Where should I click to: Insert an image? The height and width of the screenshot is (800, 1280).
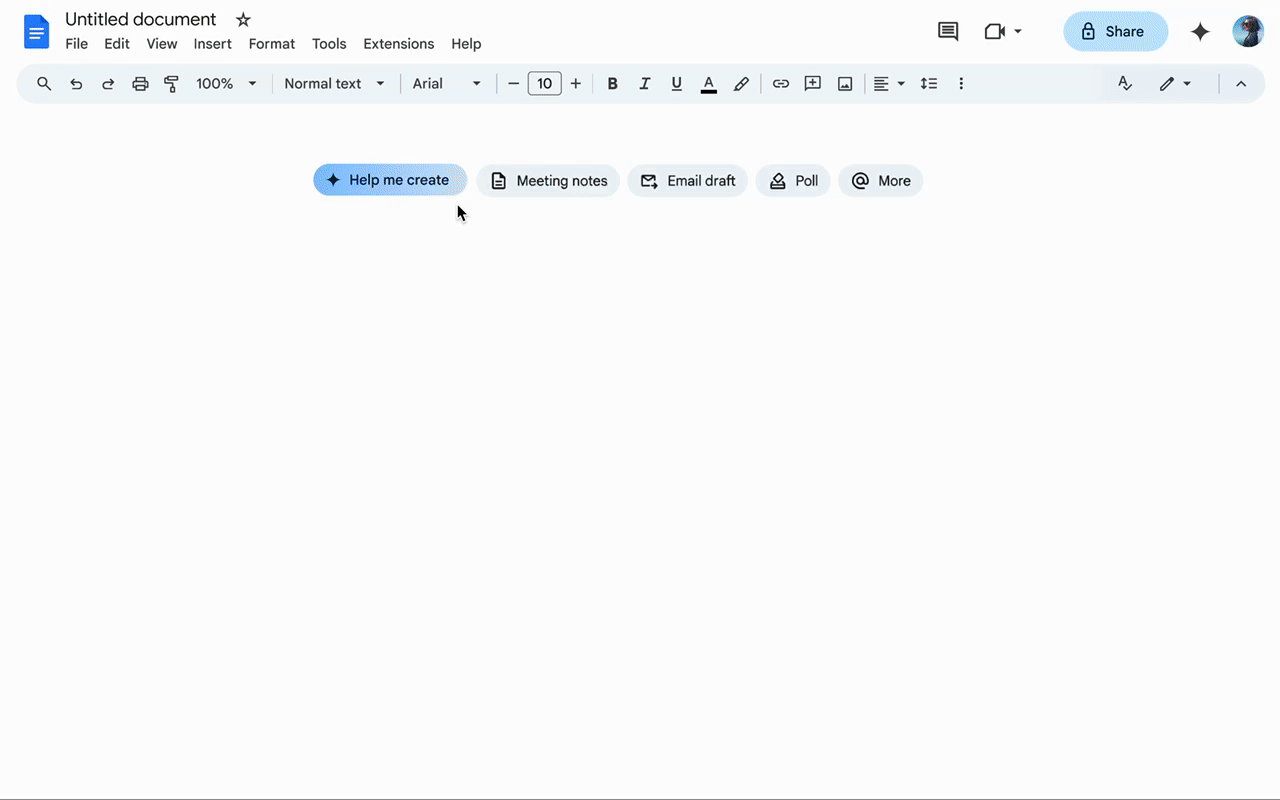pyautogui.click(x=845, y=84)
